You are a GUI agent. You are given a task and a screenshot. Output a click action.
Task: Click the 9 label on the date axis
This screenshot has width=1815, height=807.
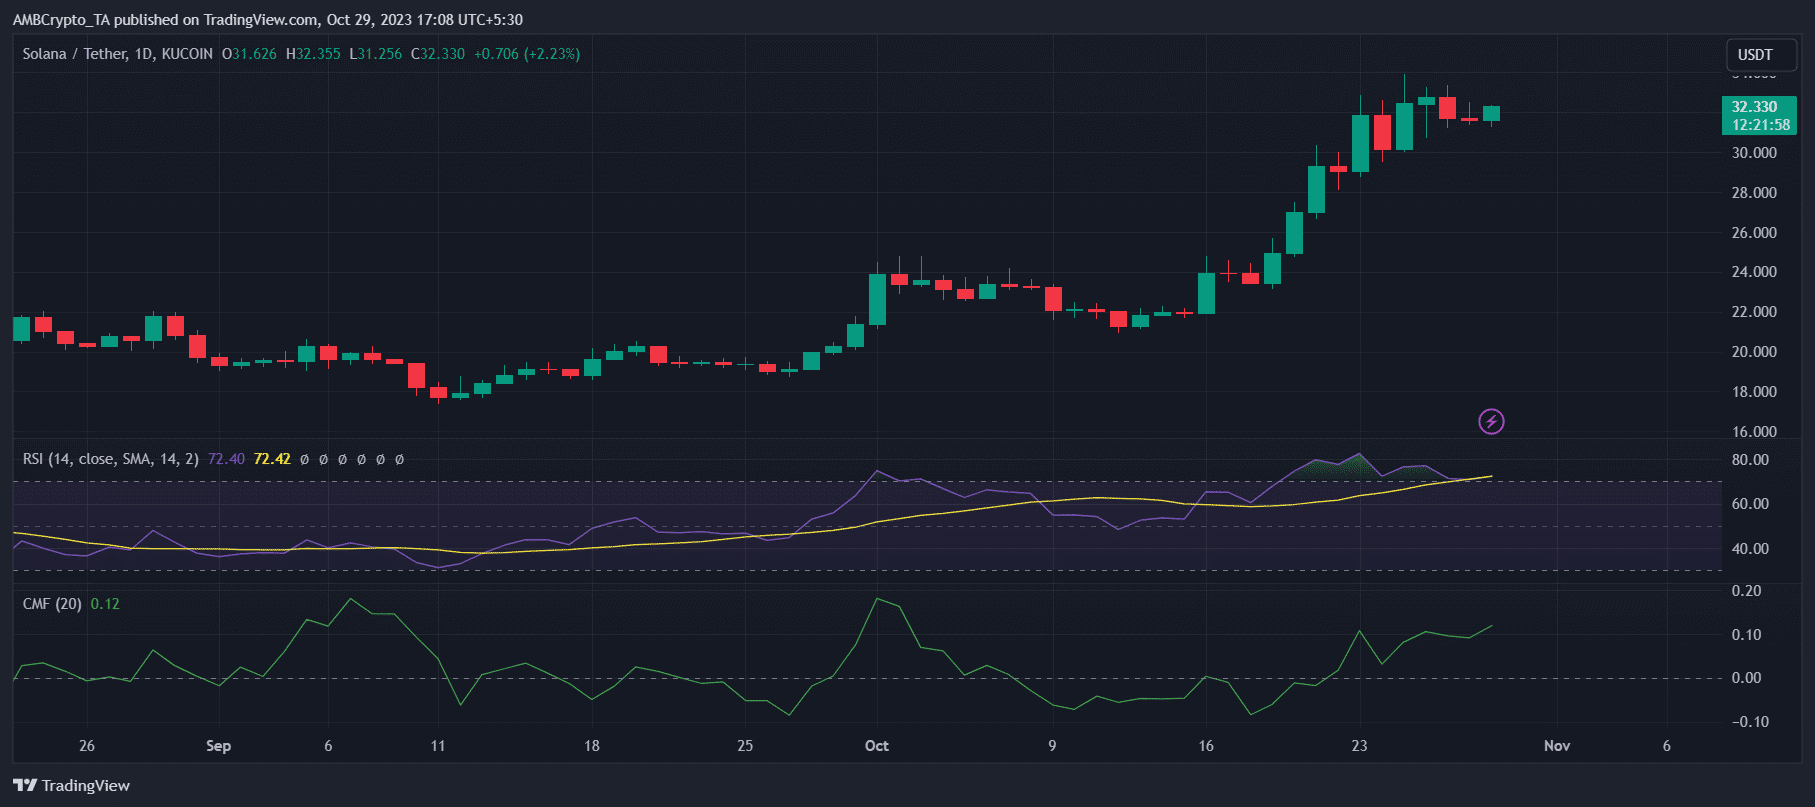1052,746
